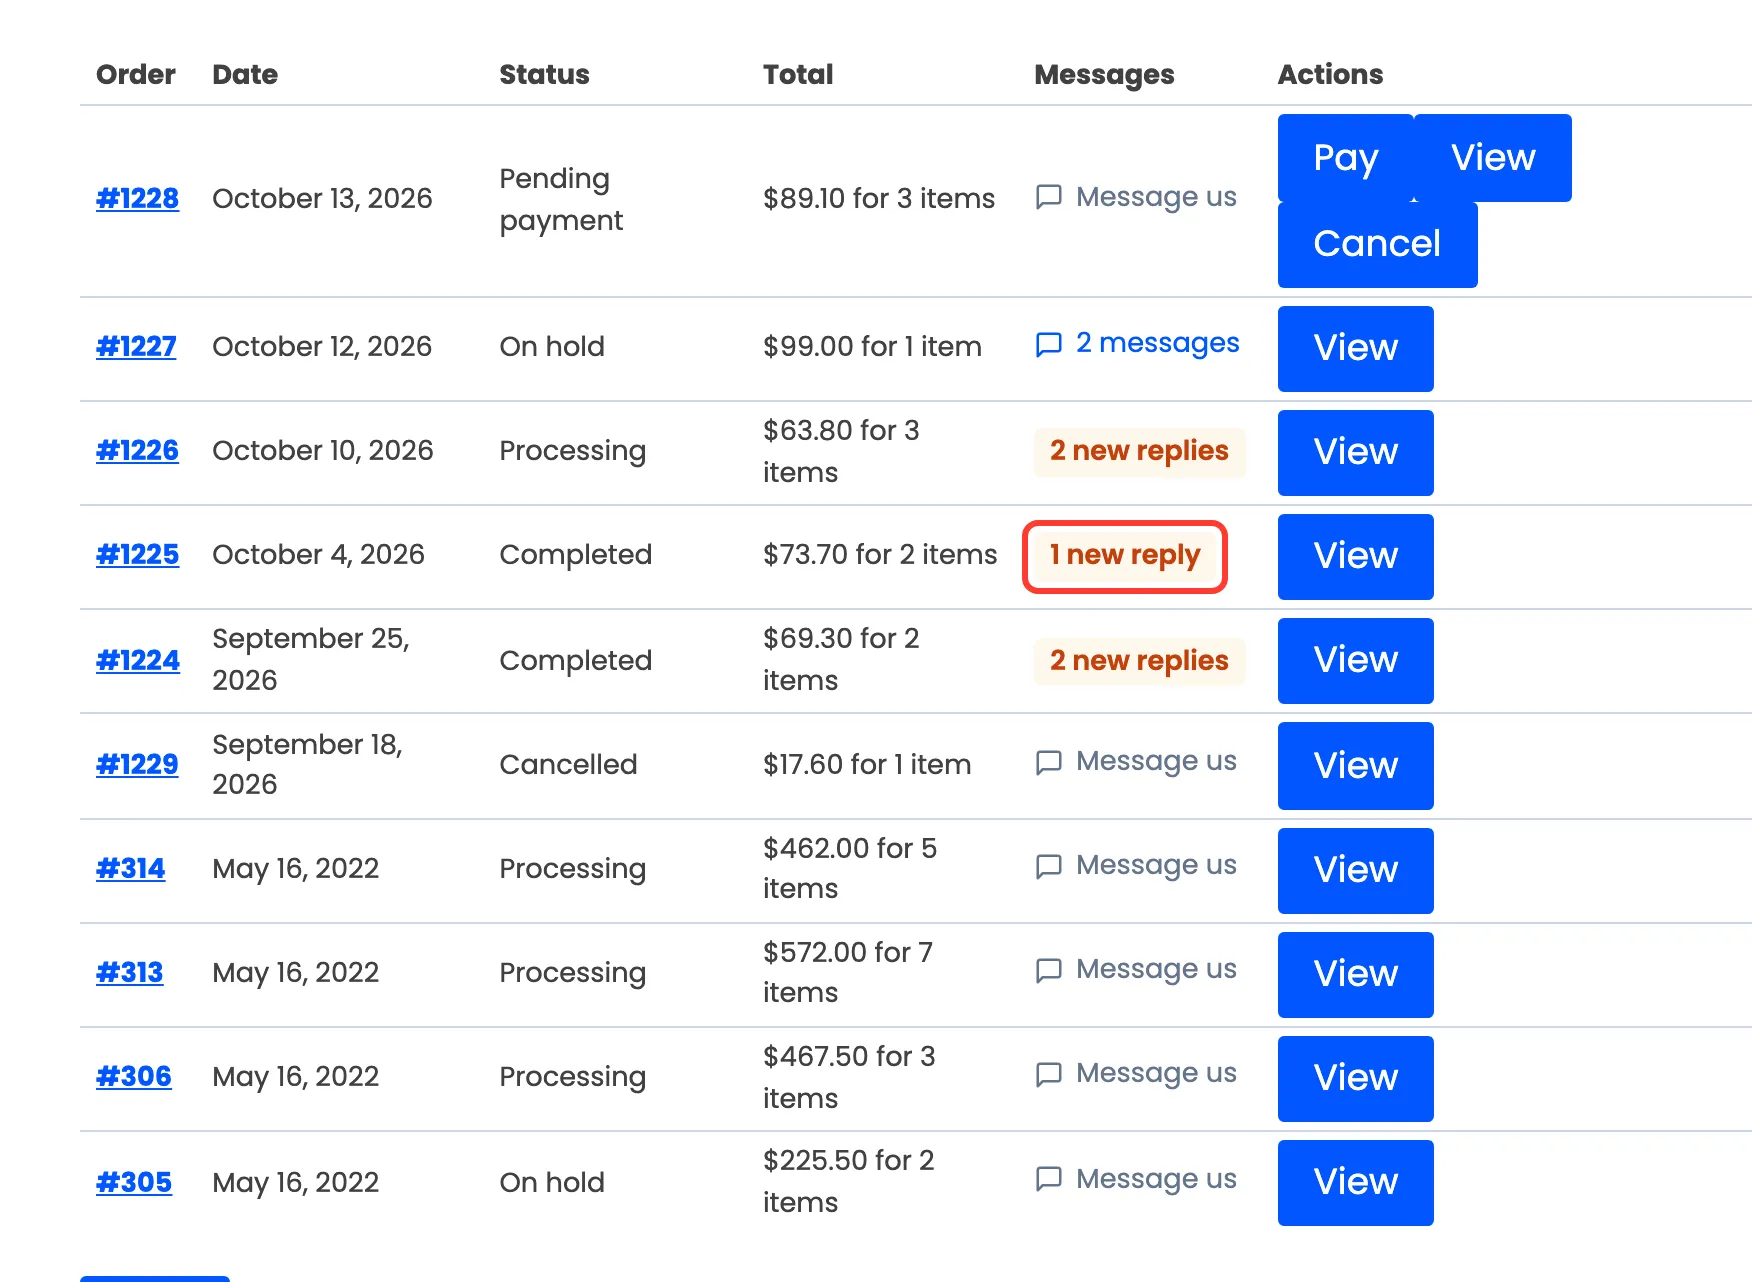
Task: Click Message us text for order #314
Action: tap(1156, 865)
